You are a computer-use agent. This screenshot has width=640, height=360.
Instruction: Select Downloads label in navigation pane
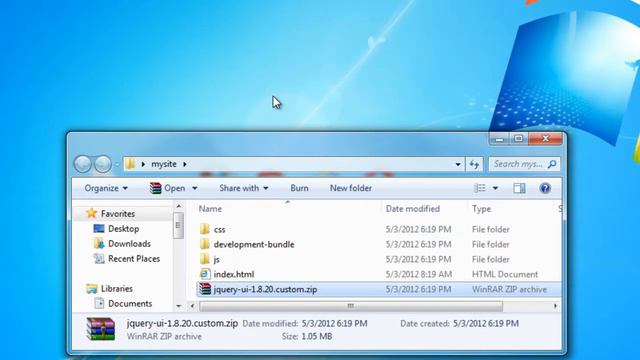(x=129, y=244)
